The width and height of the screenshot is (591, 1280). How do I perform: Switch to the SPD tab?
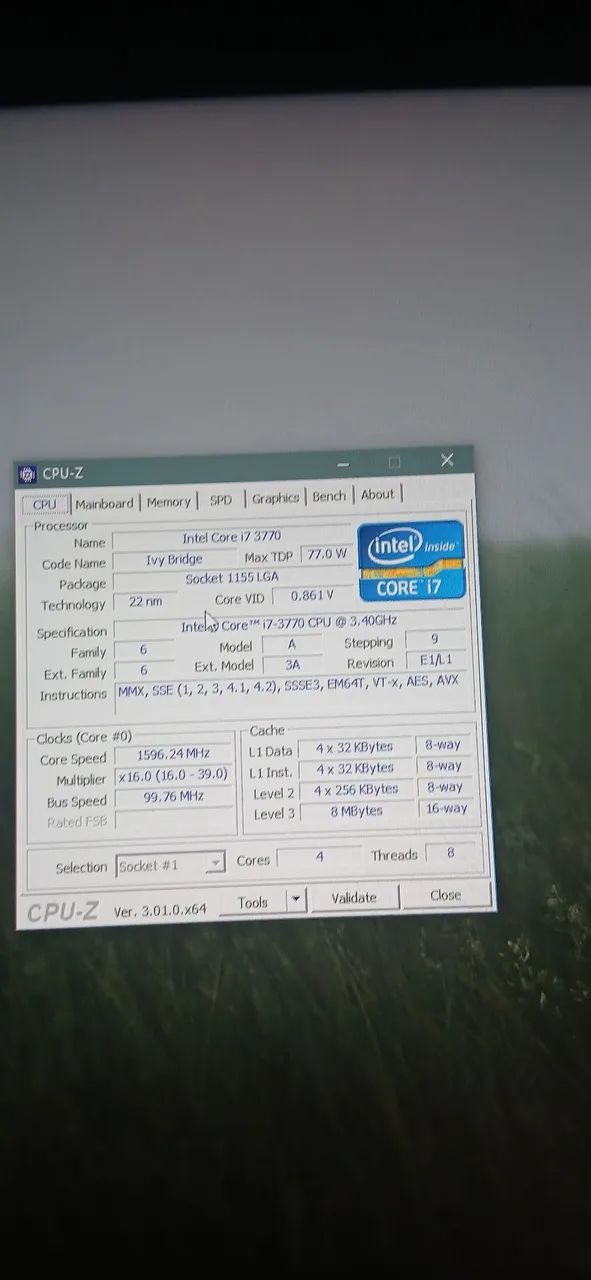pyautogui.click(x=220, y=500)
